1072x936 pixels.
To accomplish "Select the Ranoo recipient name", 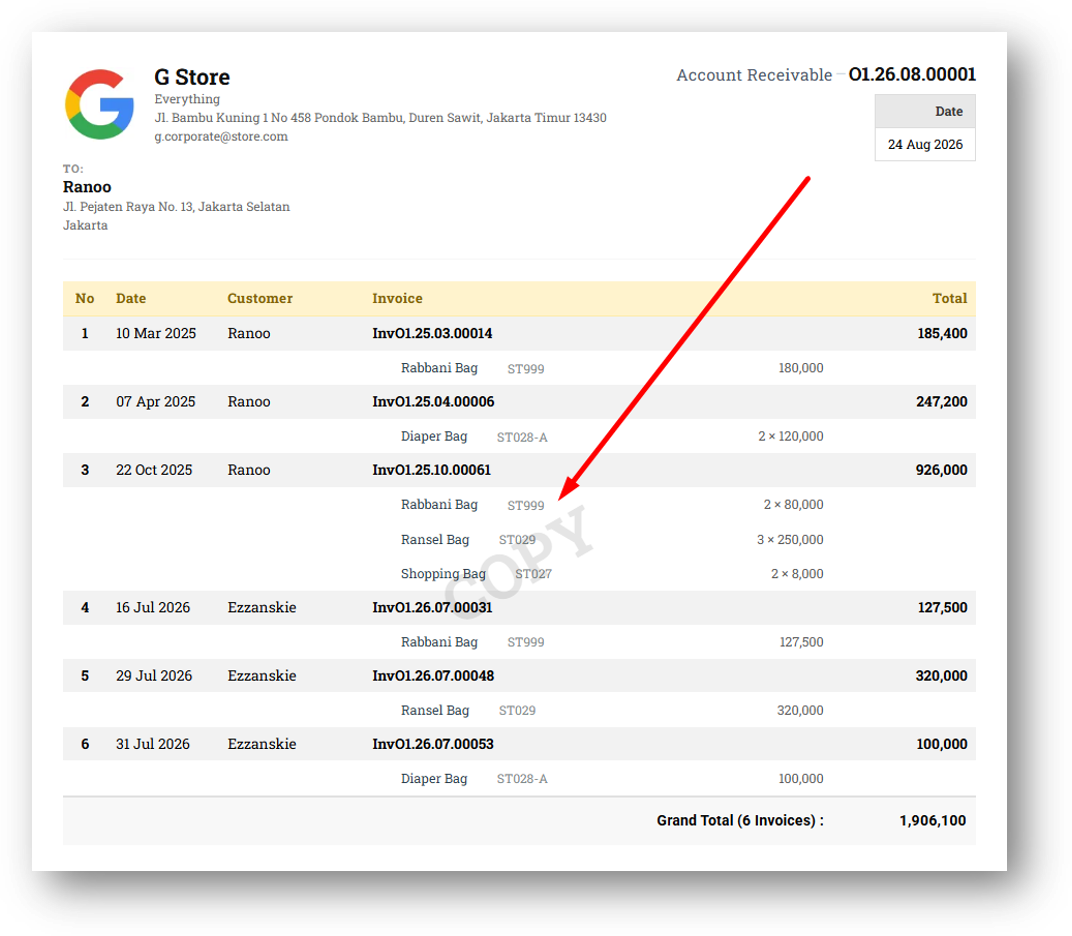I will tap(87, 187).
